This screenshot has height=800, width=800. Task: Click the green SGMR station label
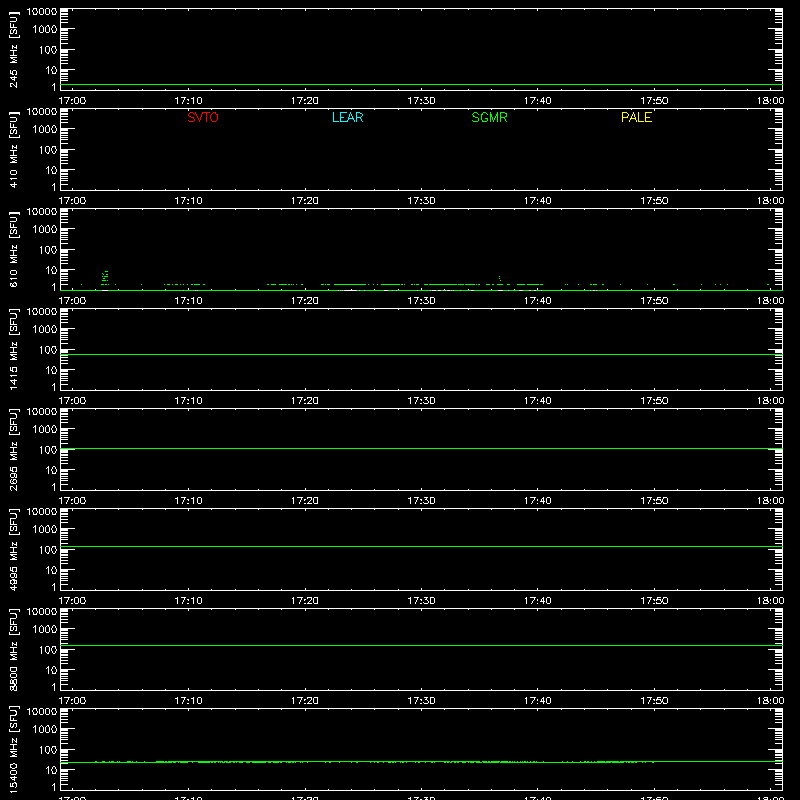(489, 117)
